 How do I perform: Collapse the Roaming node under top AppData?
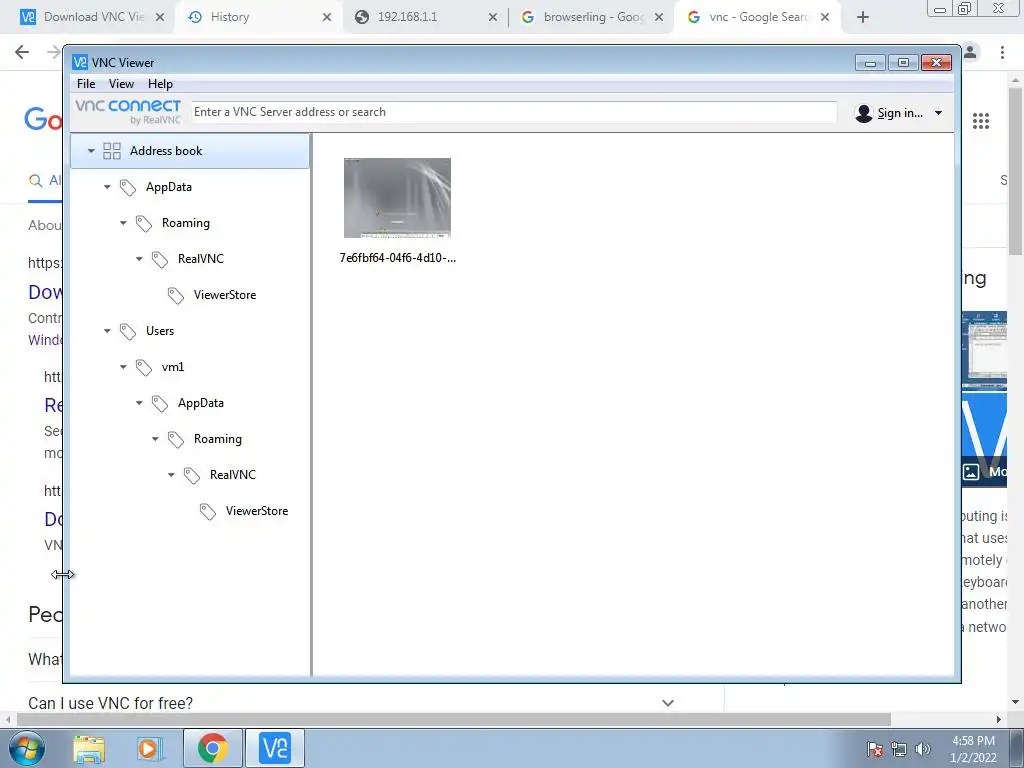pos(123,223)
